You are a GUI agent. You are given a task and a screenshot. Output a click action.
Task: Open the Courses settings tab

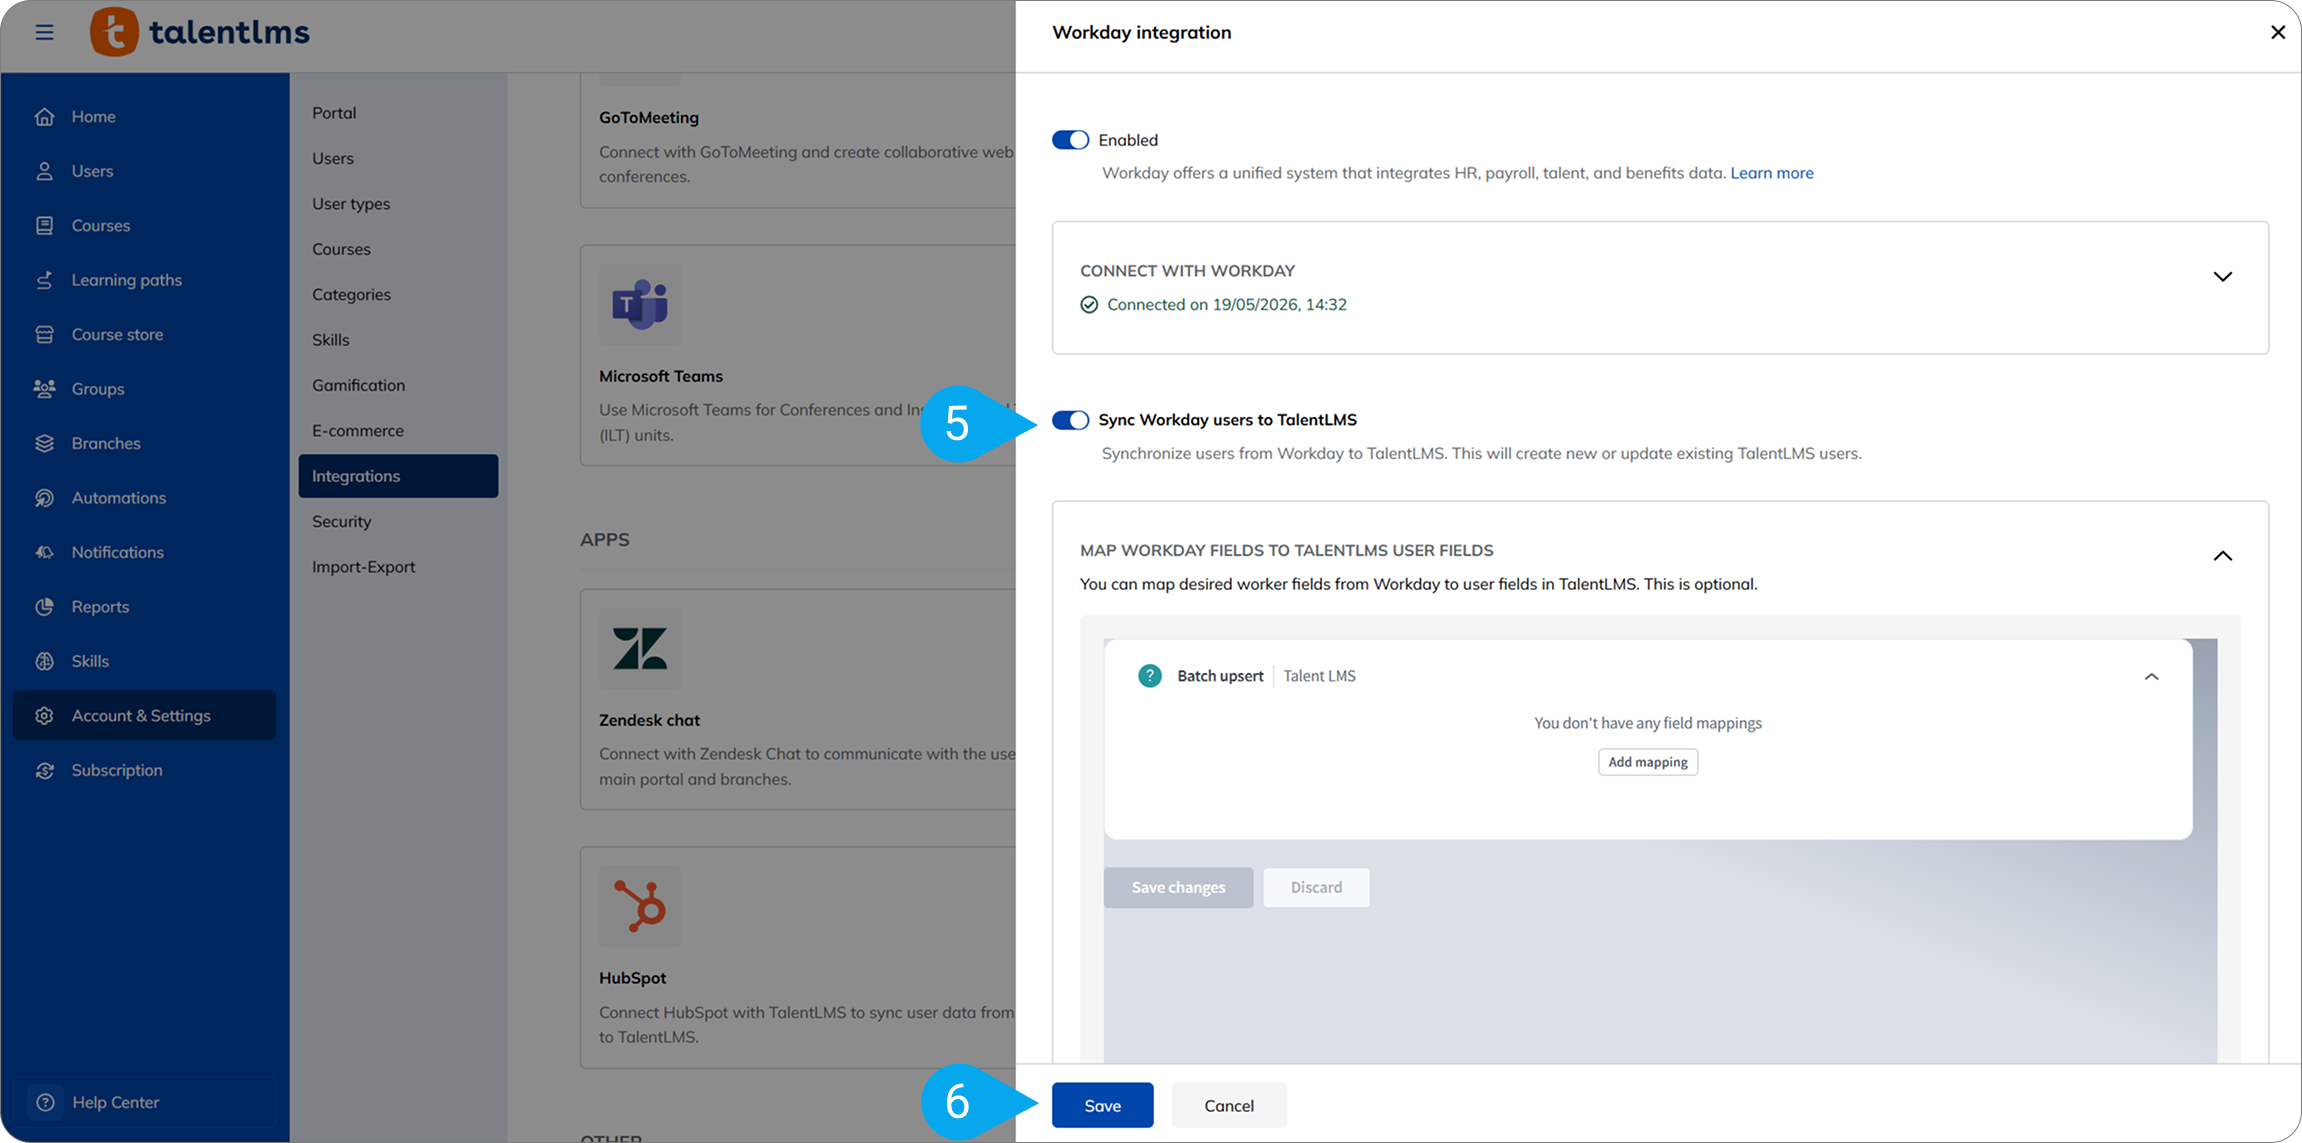(x=341, y=249)
